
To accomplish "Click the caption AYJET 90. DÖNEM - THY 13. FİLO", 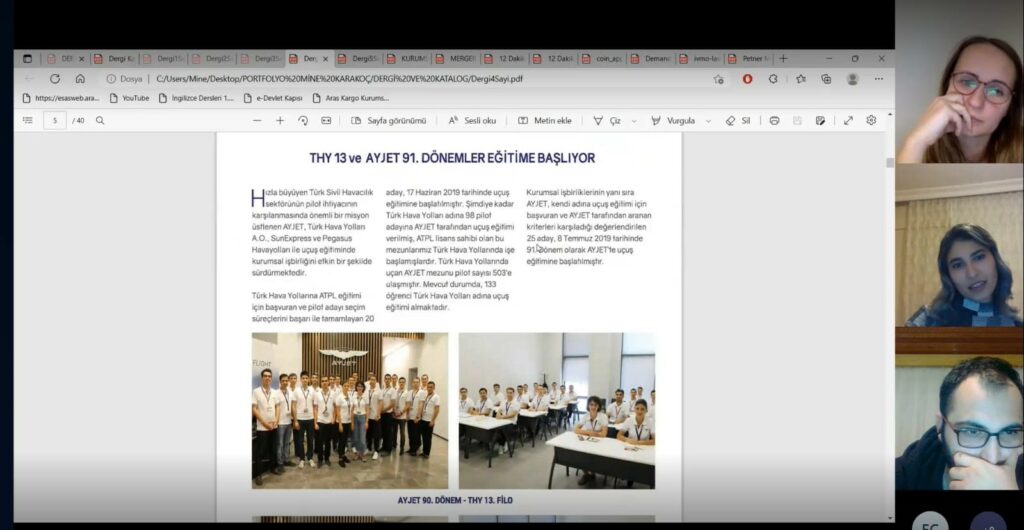I will click(455, 501).
